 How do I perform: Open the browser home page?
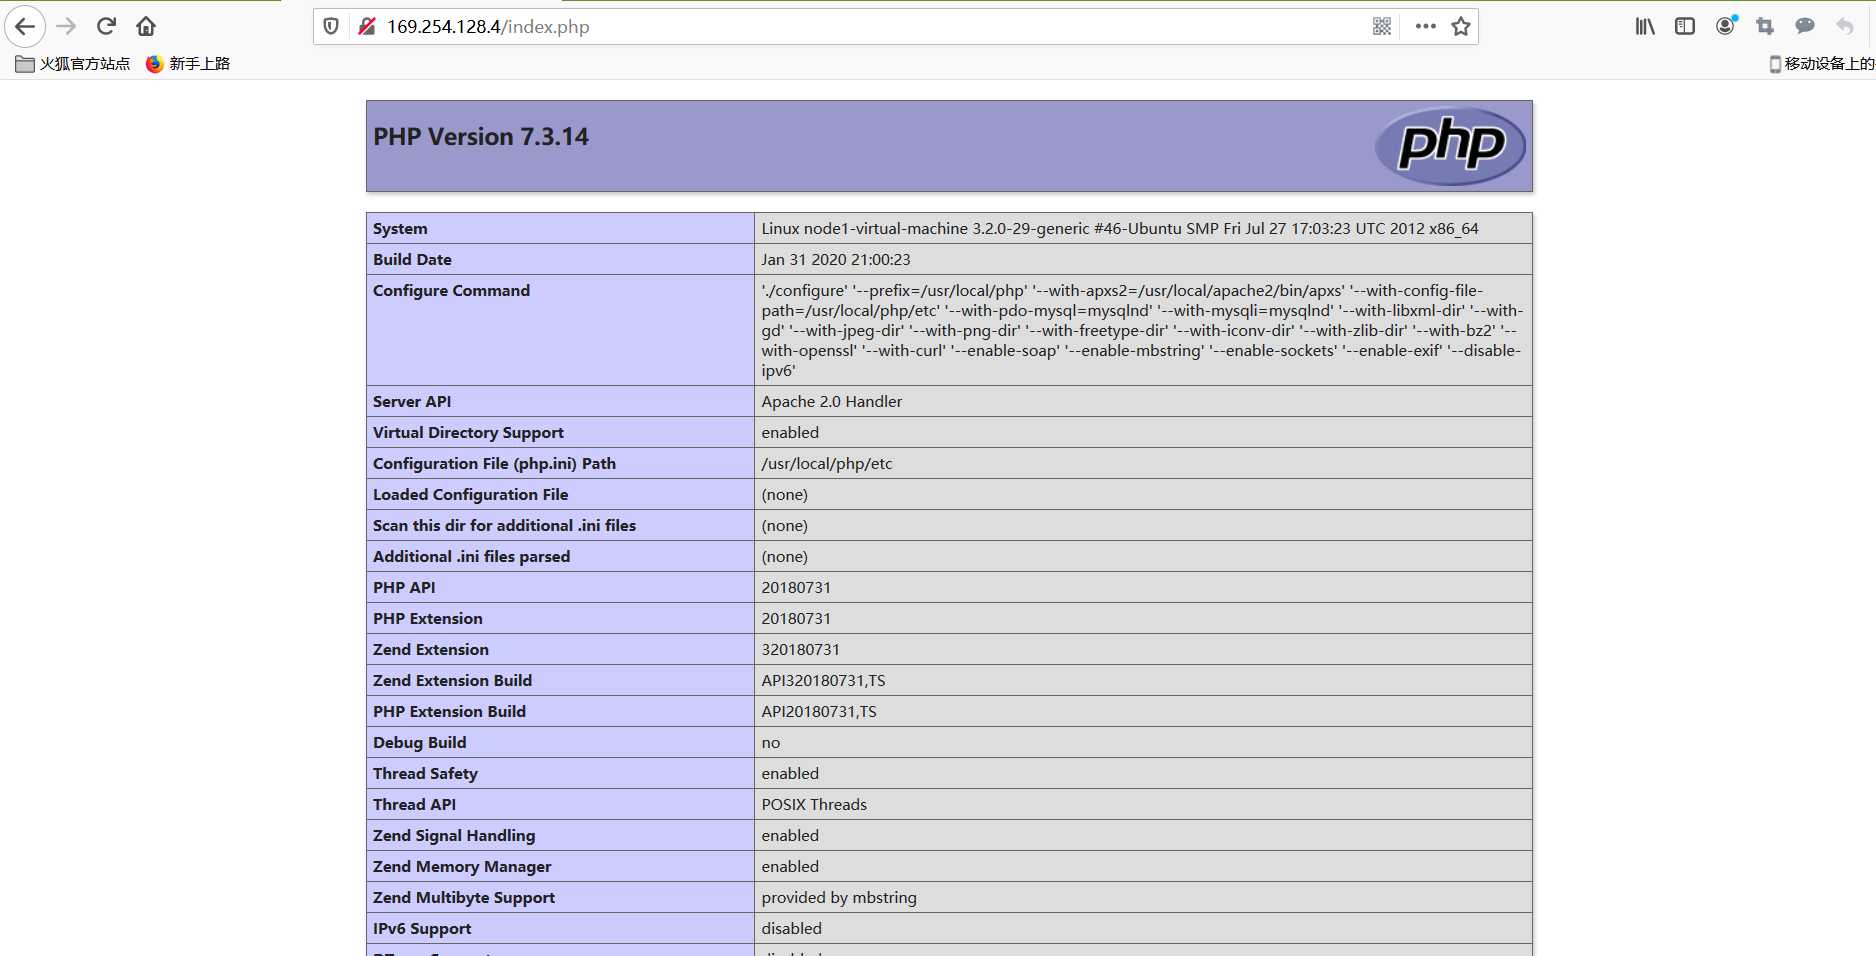[x=146, y=26]
